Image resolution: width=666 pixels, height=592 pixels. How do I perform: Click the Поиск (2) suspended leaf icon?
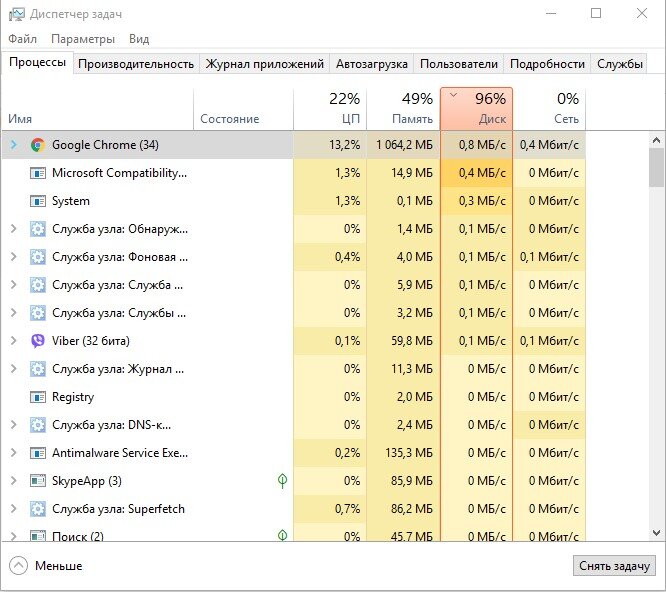tap(282, 535)
